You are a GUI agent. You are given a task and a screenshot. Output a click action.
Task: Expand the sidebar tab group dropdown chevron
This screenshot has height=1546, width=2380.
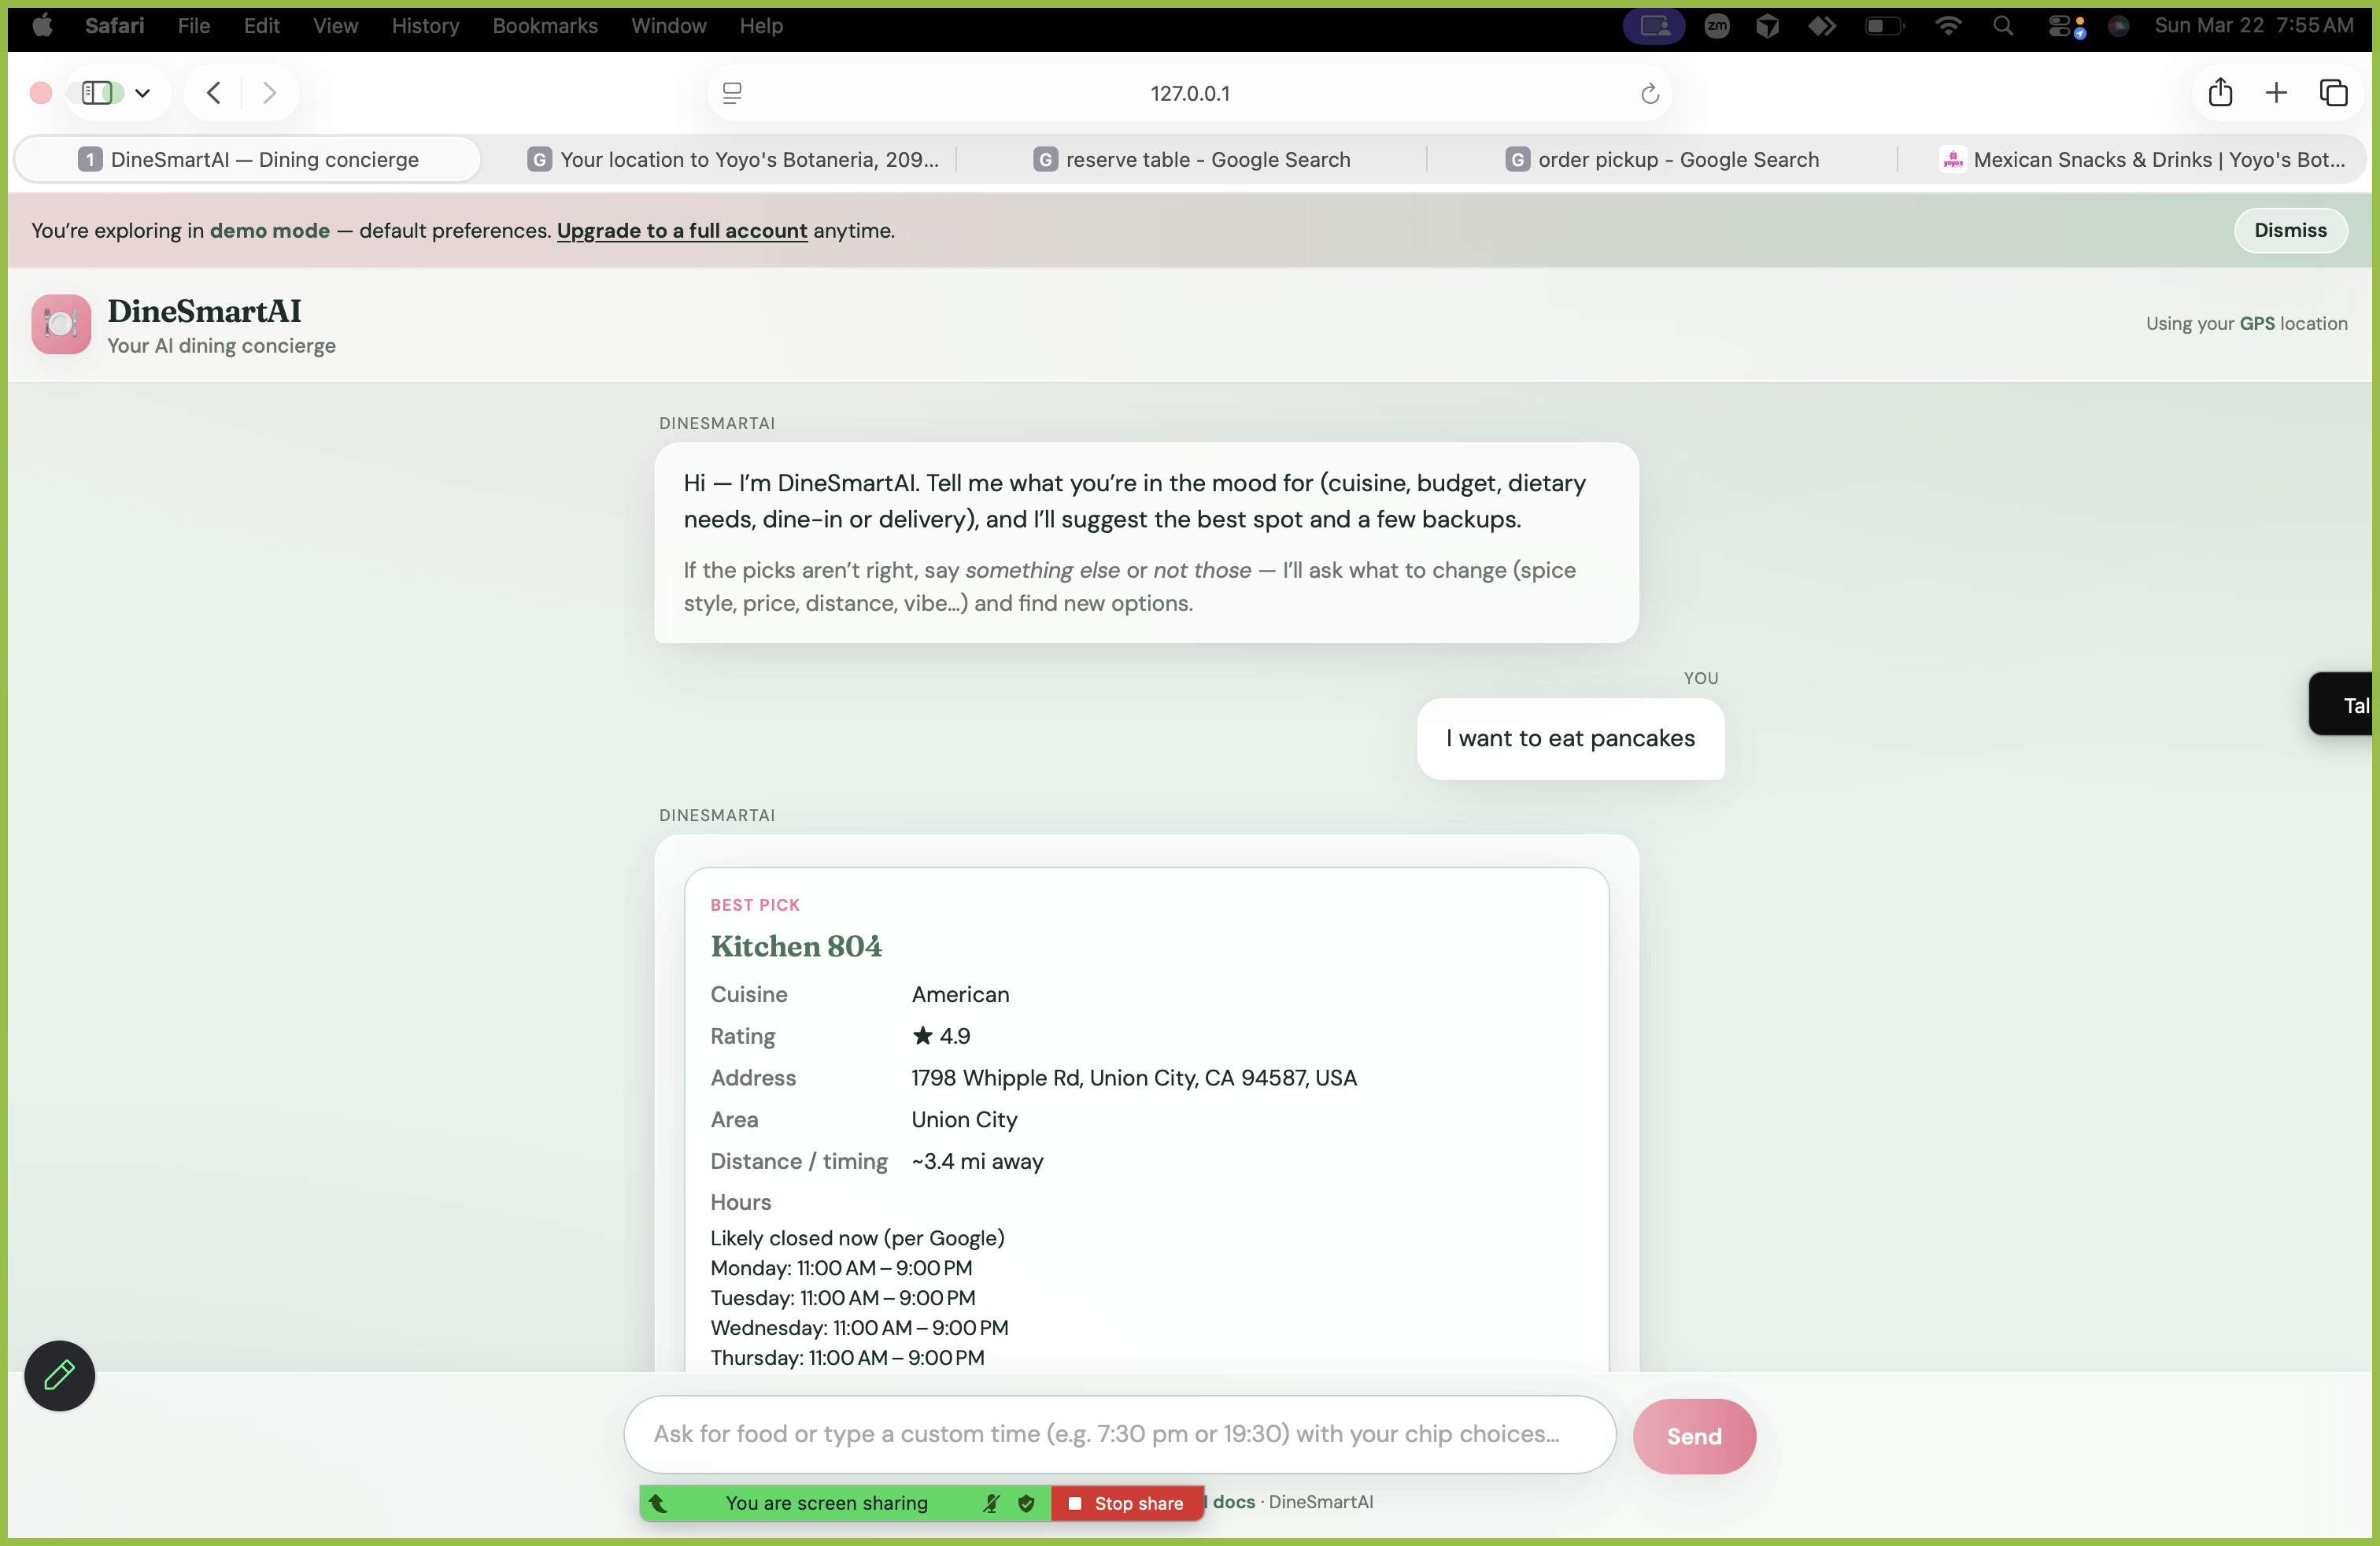(x=143, y=93)
